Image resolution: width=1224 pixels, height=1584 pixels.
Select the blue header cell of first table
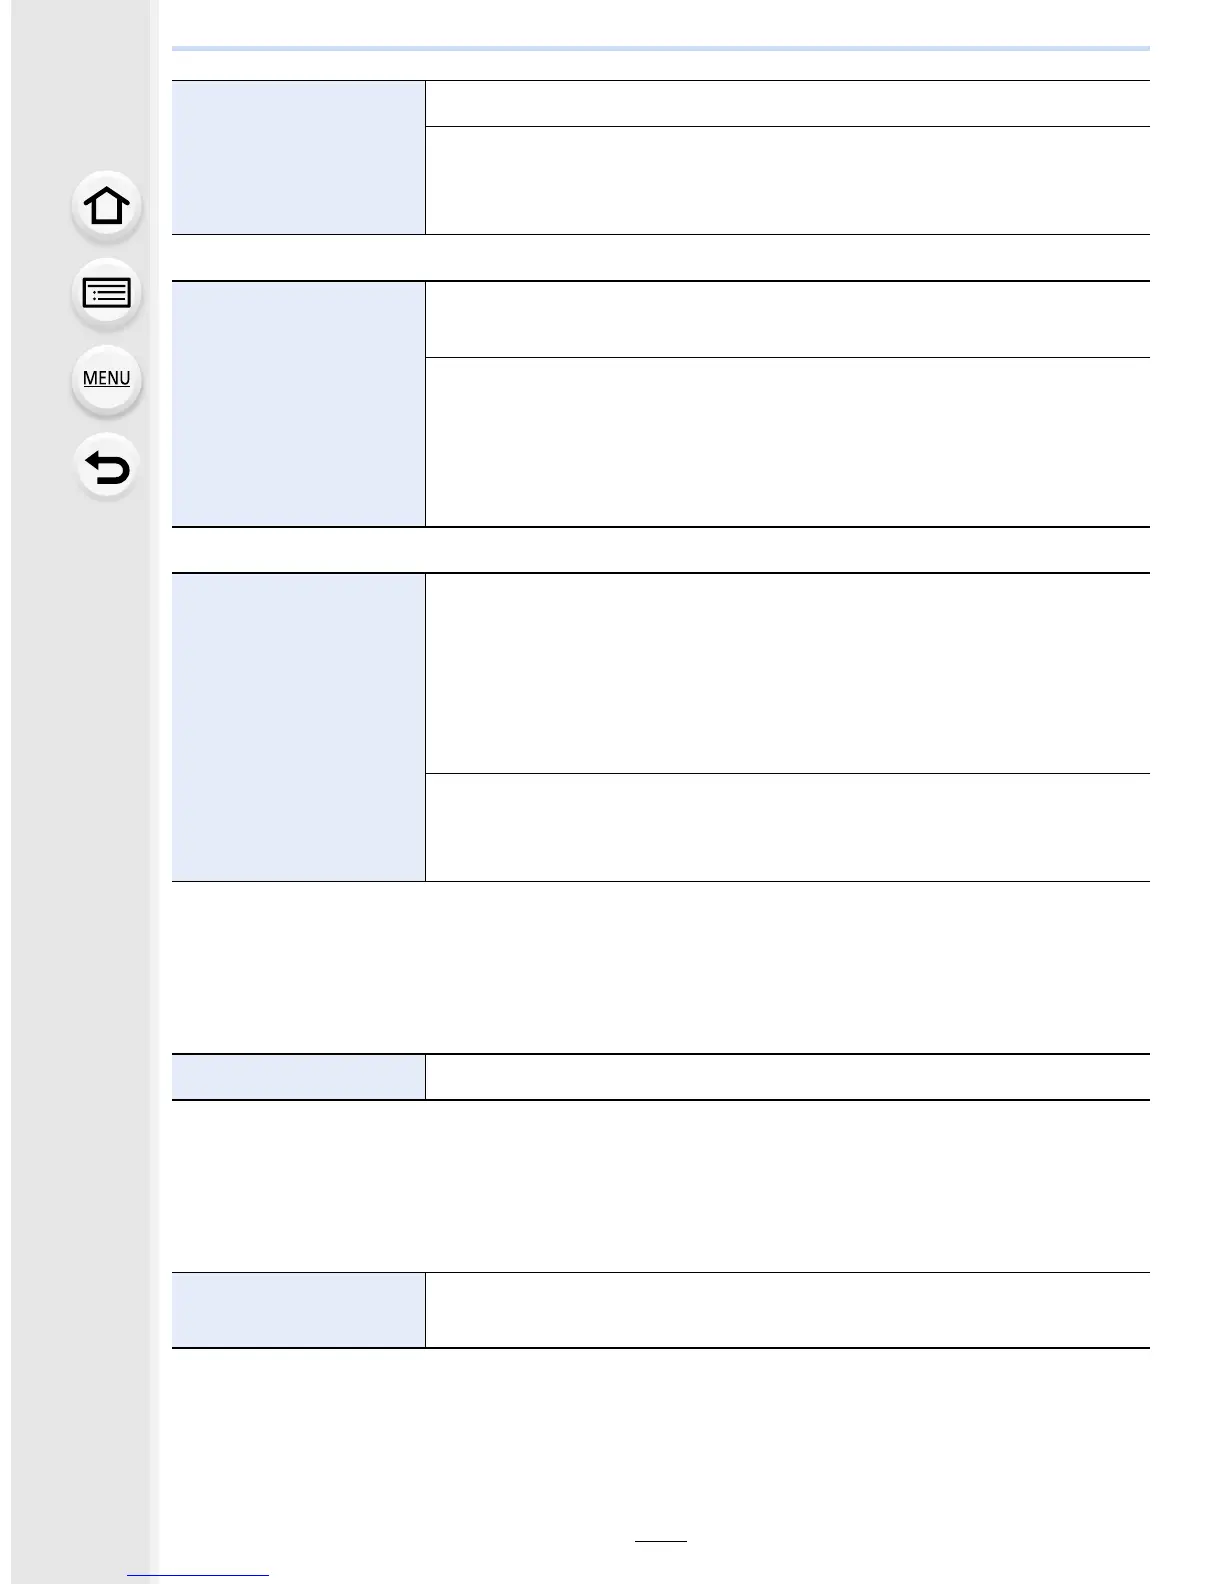298,157
